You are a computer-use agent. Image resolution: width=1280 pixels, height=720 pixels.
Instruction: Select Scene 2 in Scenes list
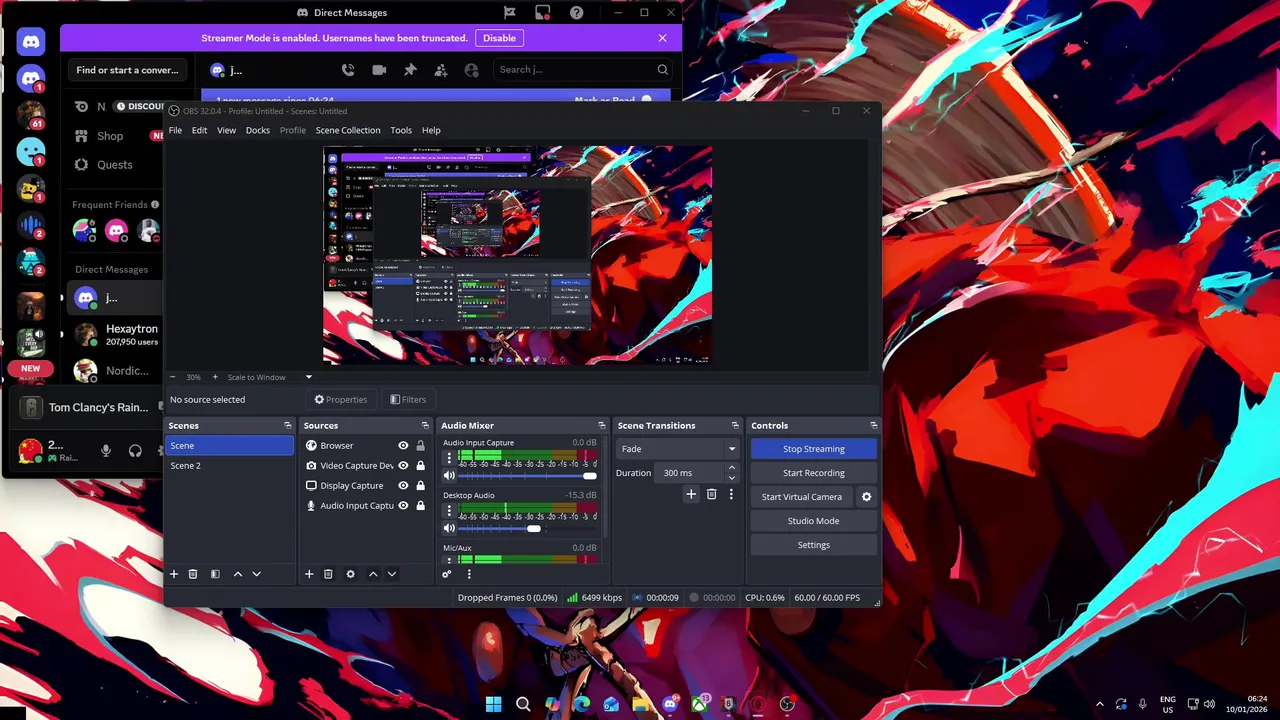(x=230, y=466)
